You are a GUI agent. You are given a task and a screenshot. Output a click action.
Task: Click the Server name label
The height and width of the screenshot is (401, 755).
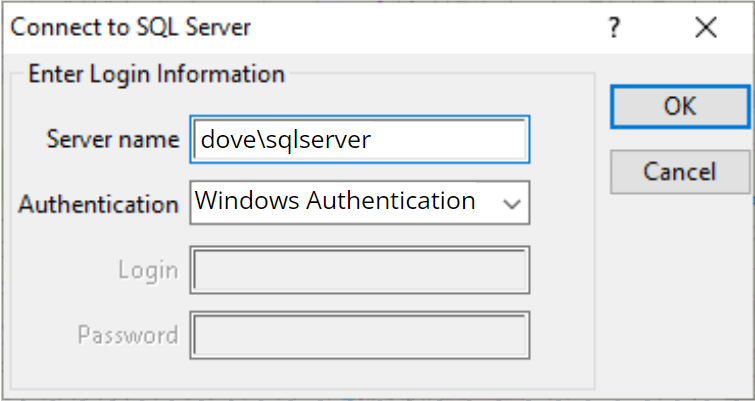(112, 139)
